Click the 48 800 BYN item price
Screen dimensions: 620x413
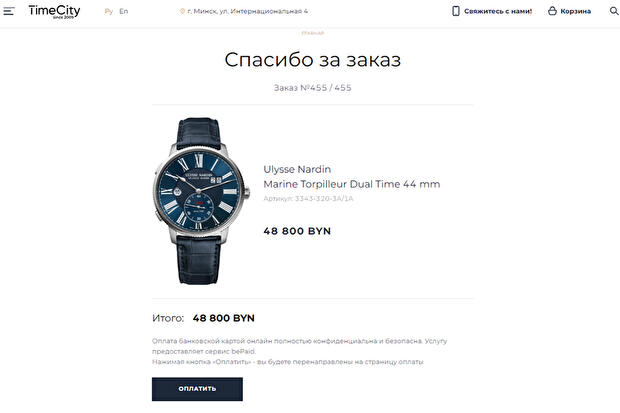[297, 231]
